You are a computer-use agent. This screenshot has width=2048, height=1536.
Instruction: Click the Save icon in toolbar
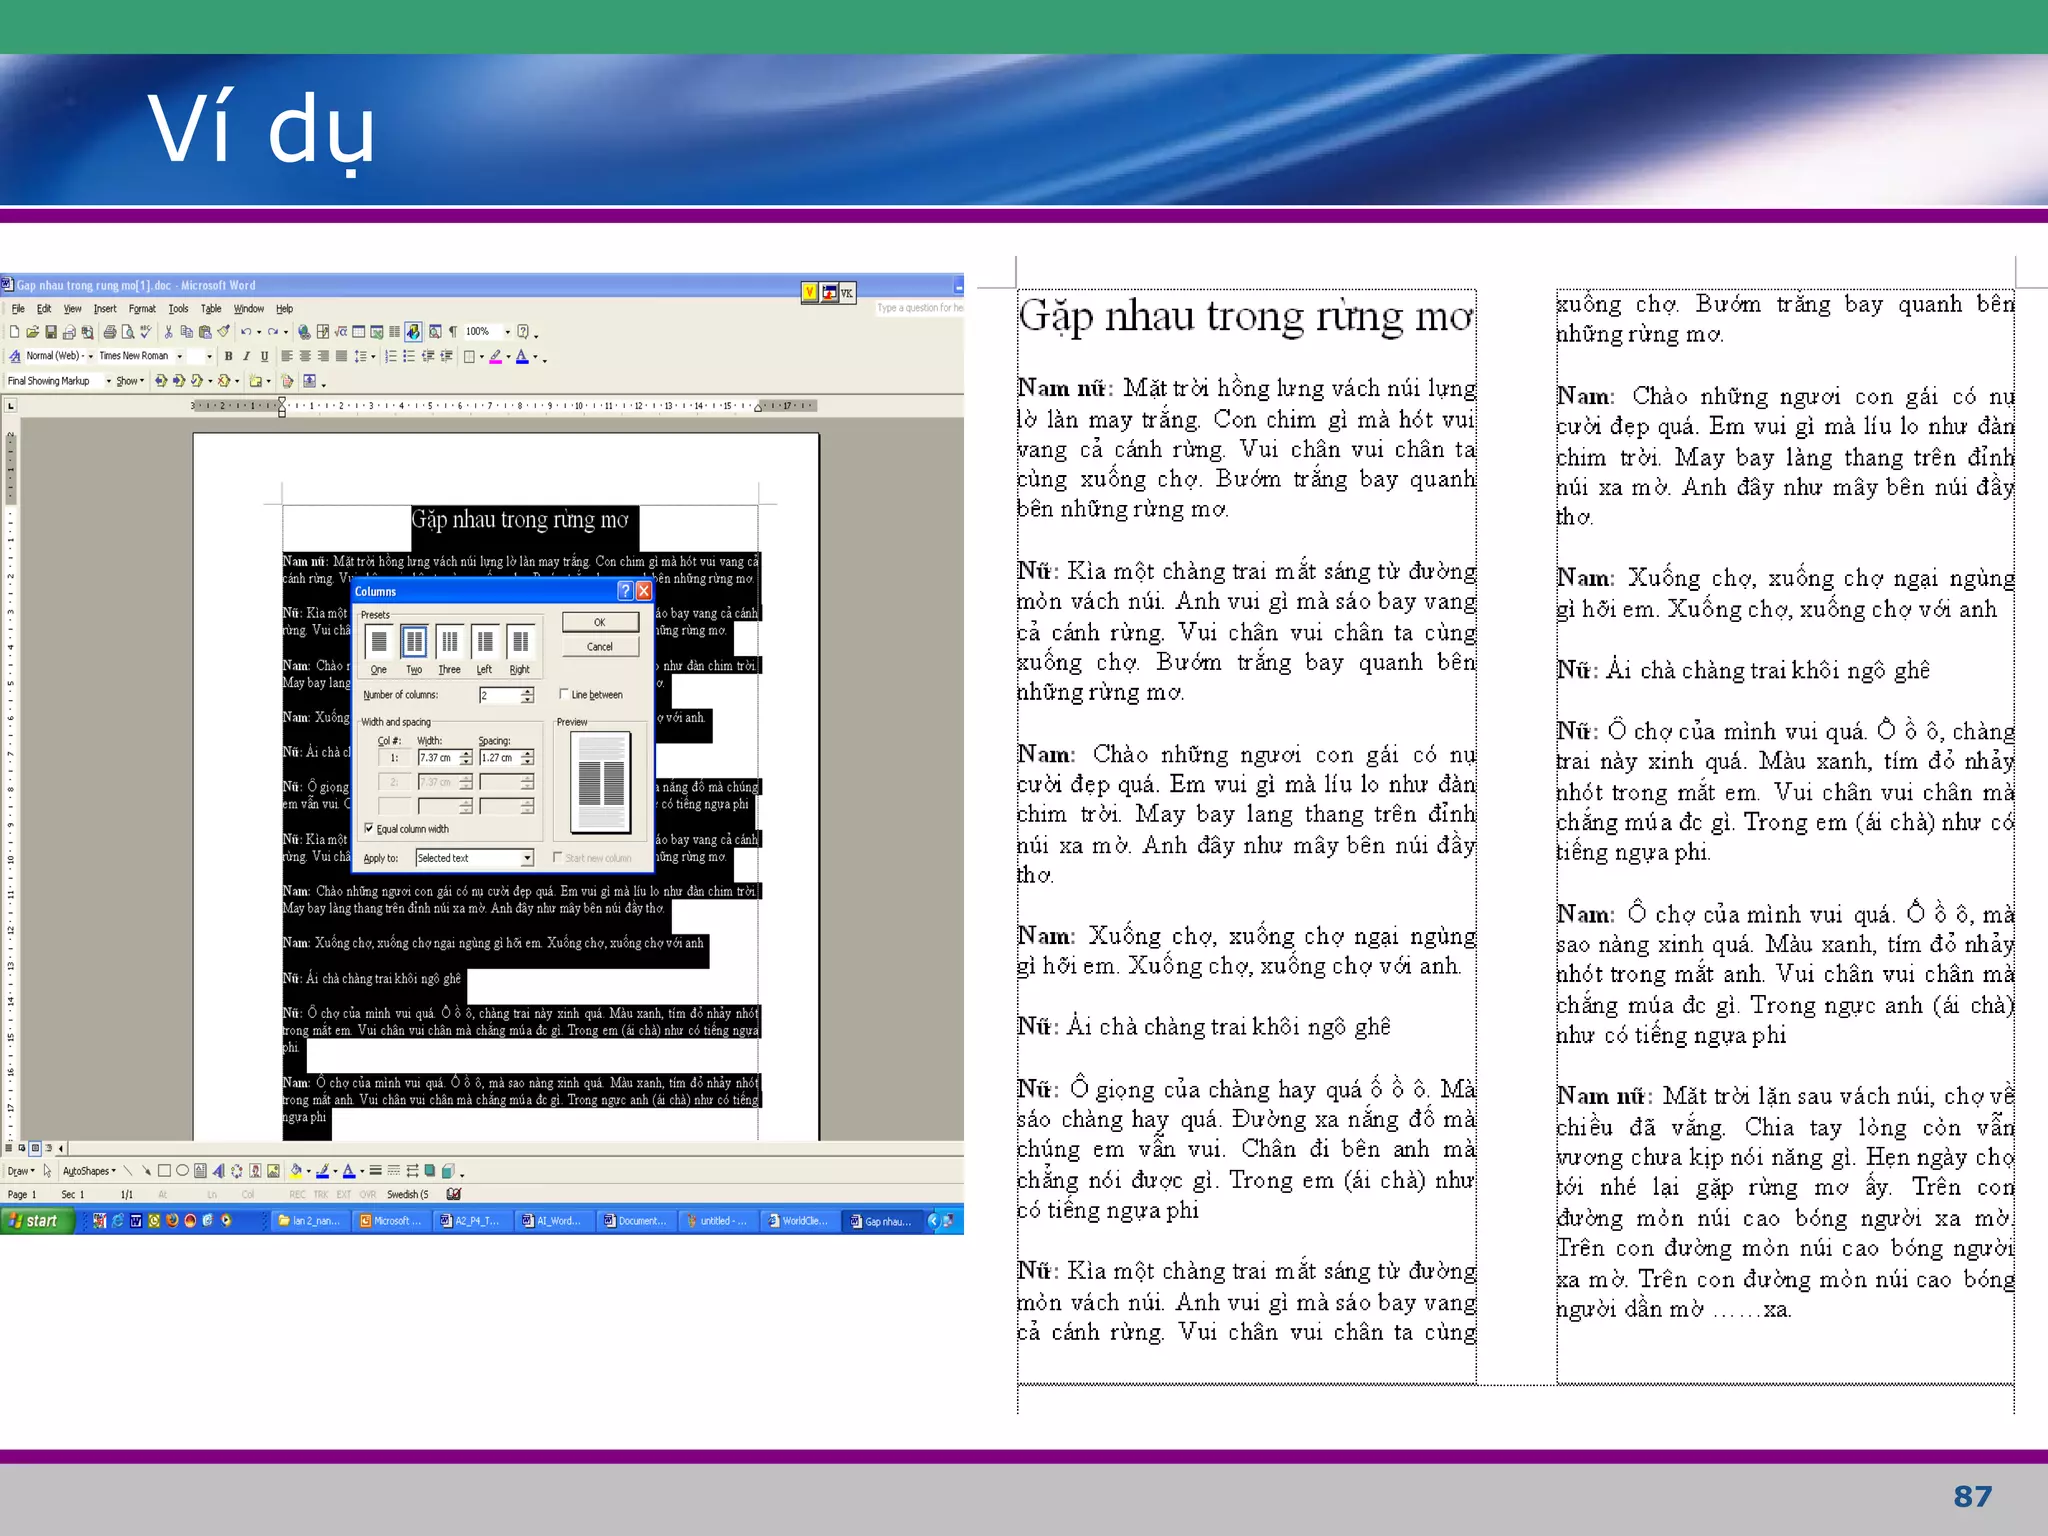(x=50, y=332)
